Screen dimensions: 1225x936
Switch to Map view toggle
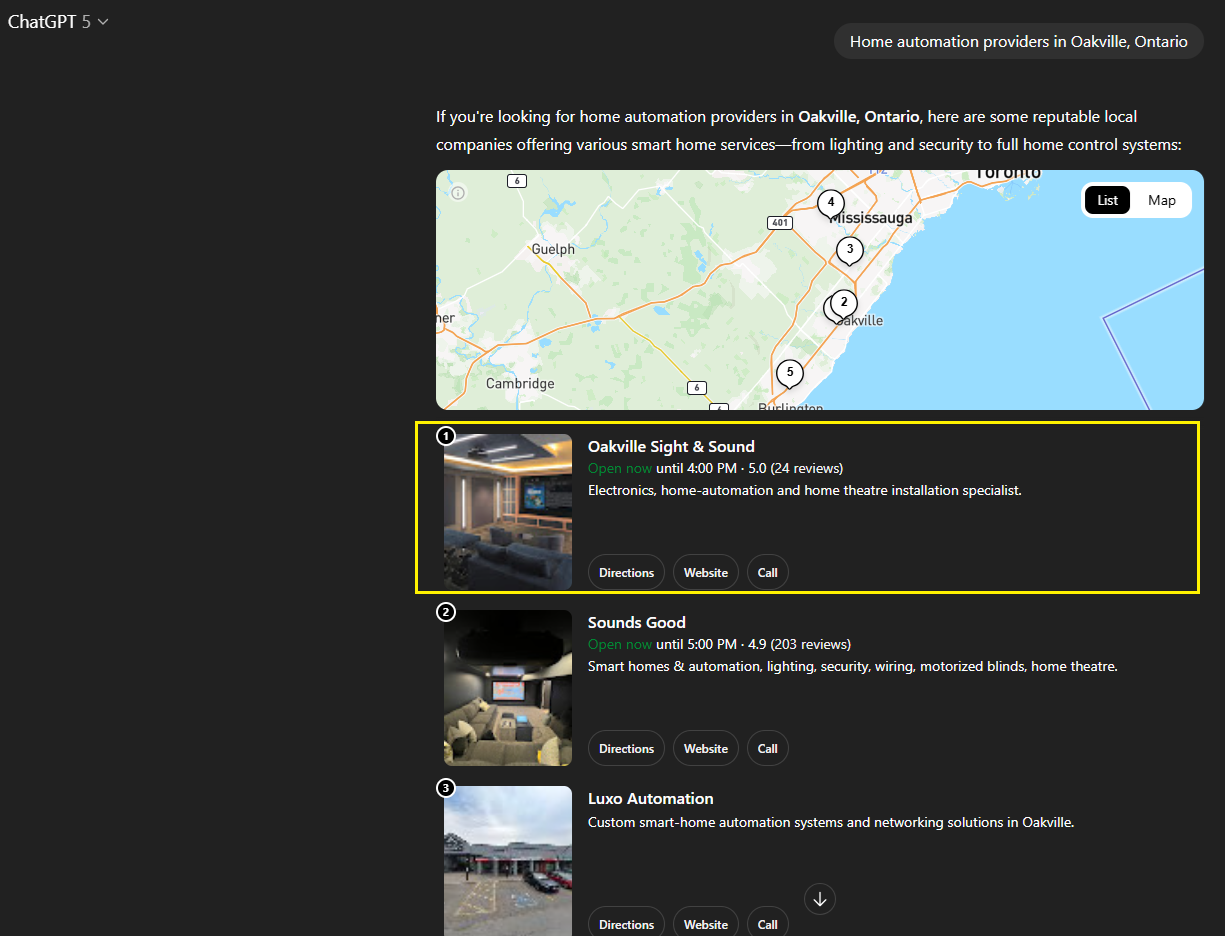pos(1161,200)
